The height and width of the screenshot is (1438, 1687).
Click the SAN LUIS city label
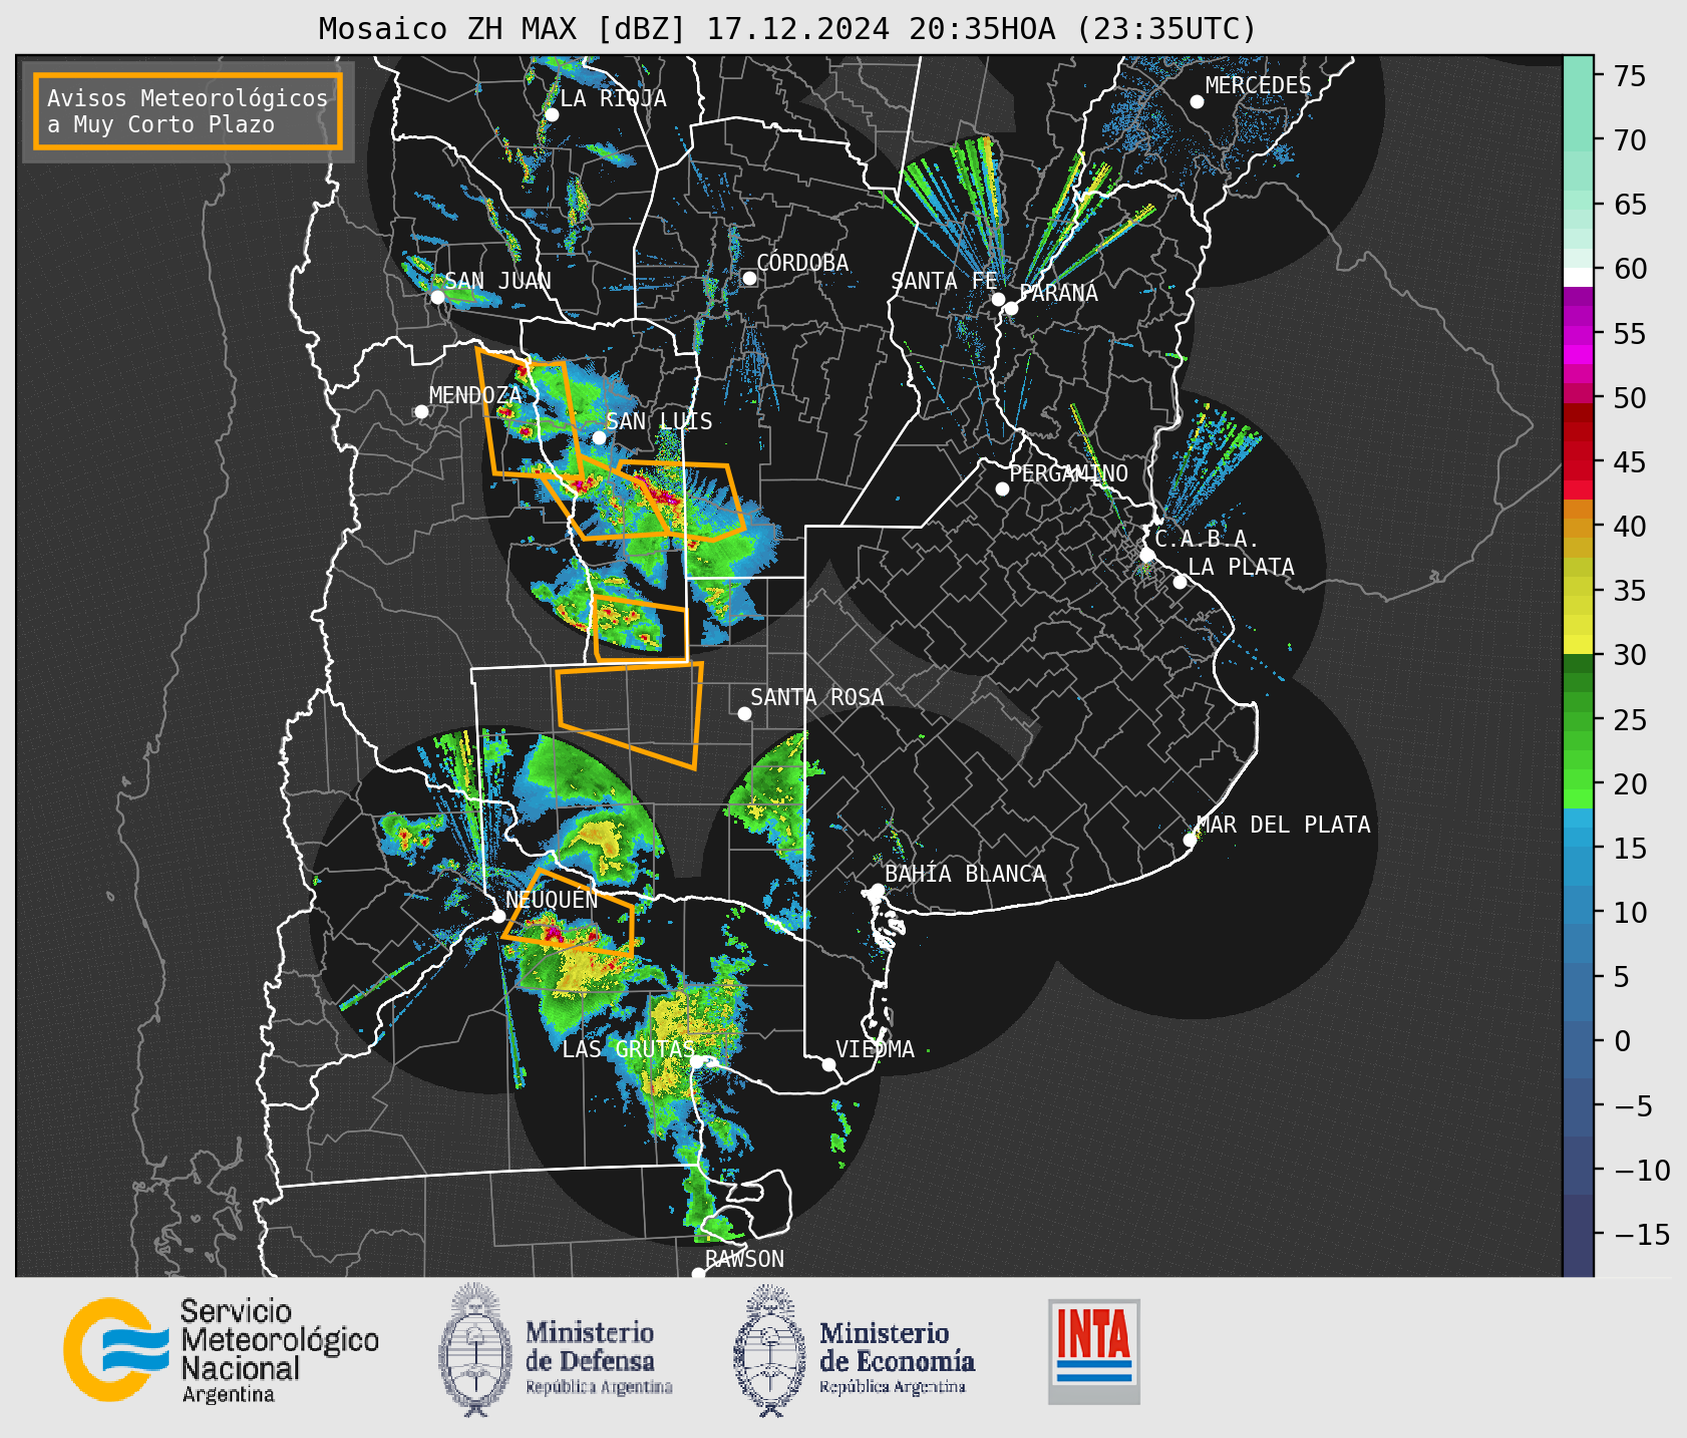pos(659,421)
